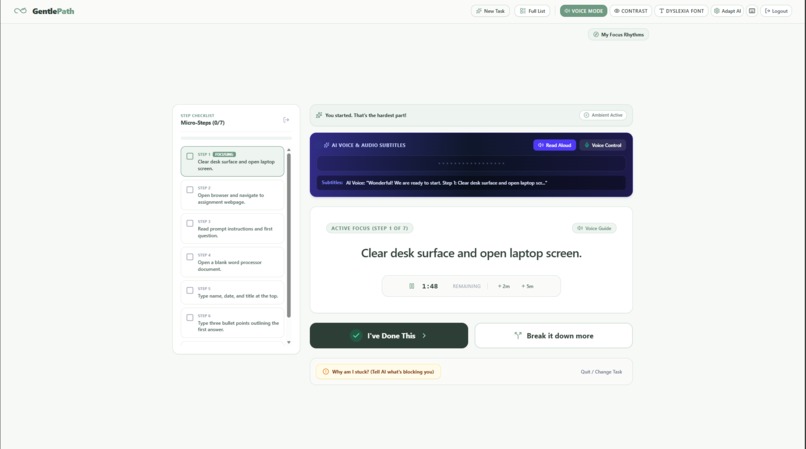Log out of GentlePath

click(x=776, y=11)
